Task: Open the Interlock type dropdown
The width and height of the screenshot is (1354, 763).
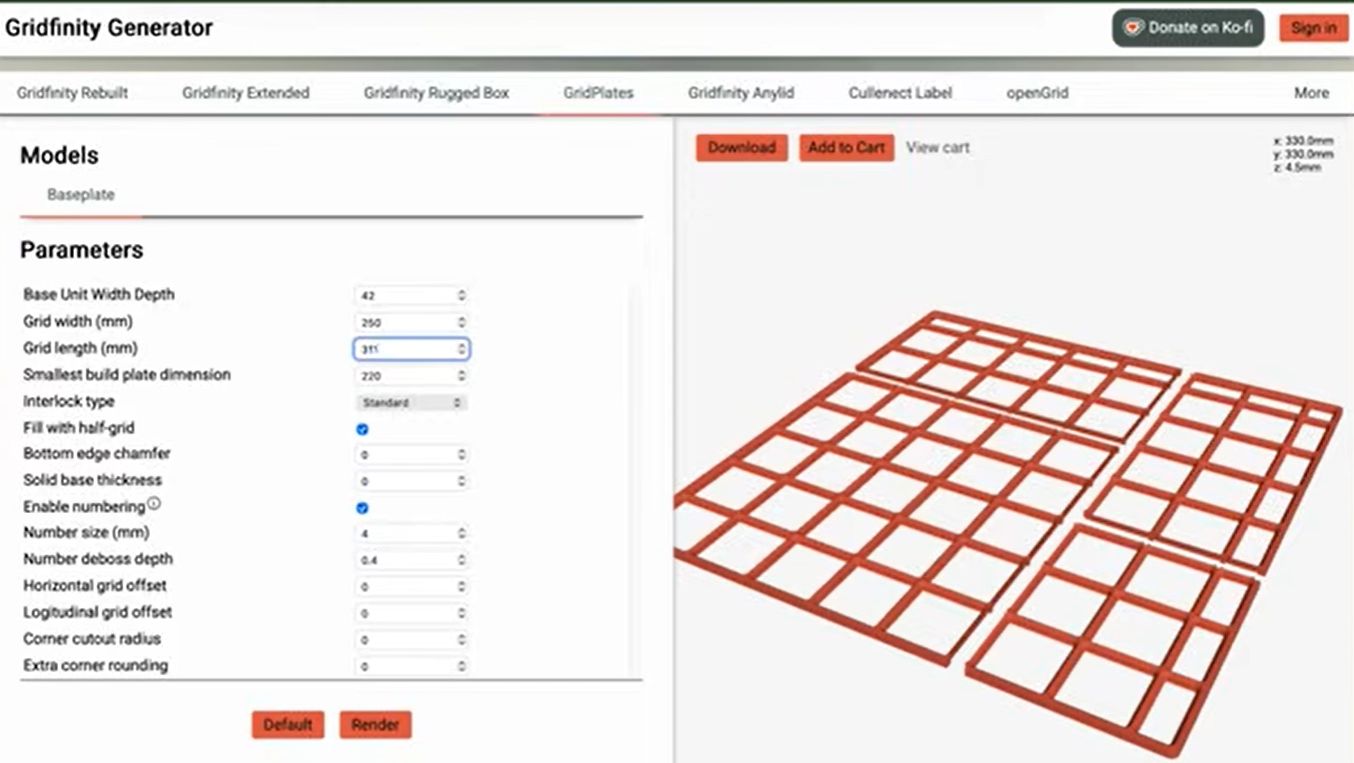Action: 411,403
